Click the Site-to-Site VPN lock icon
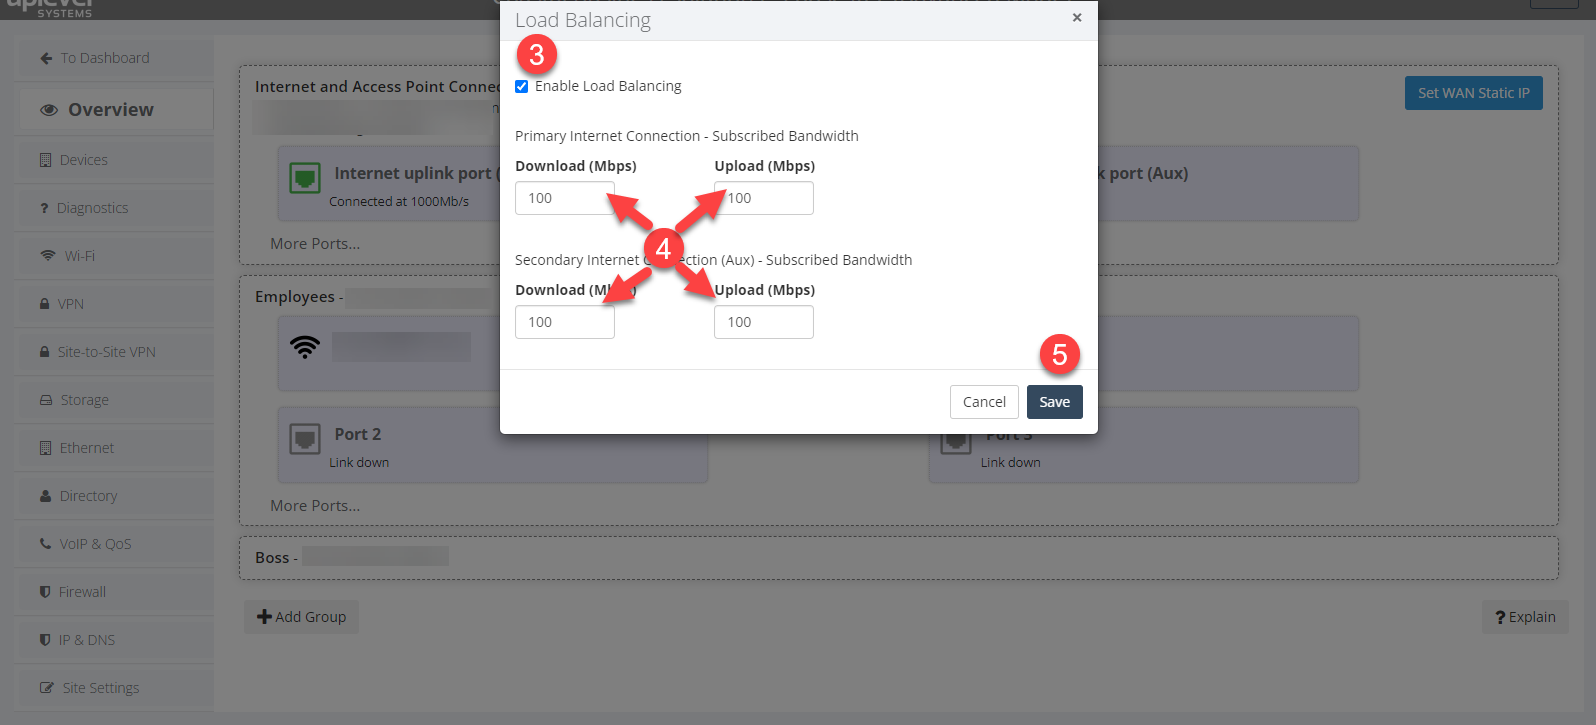The height and width of the screenshot is (725, 1596). 44,352
